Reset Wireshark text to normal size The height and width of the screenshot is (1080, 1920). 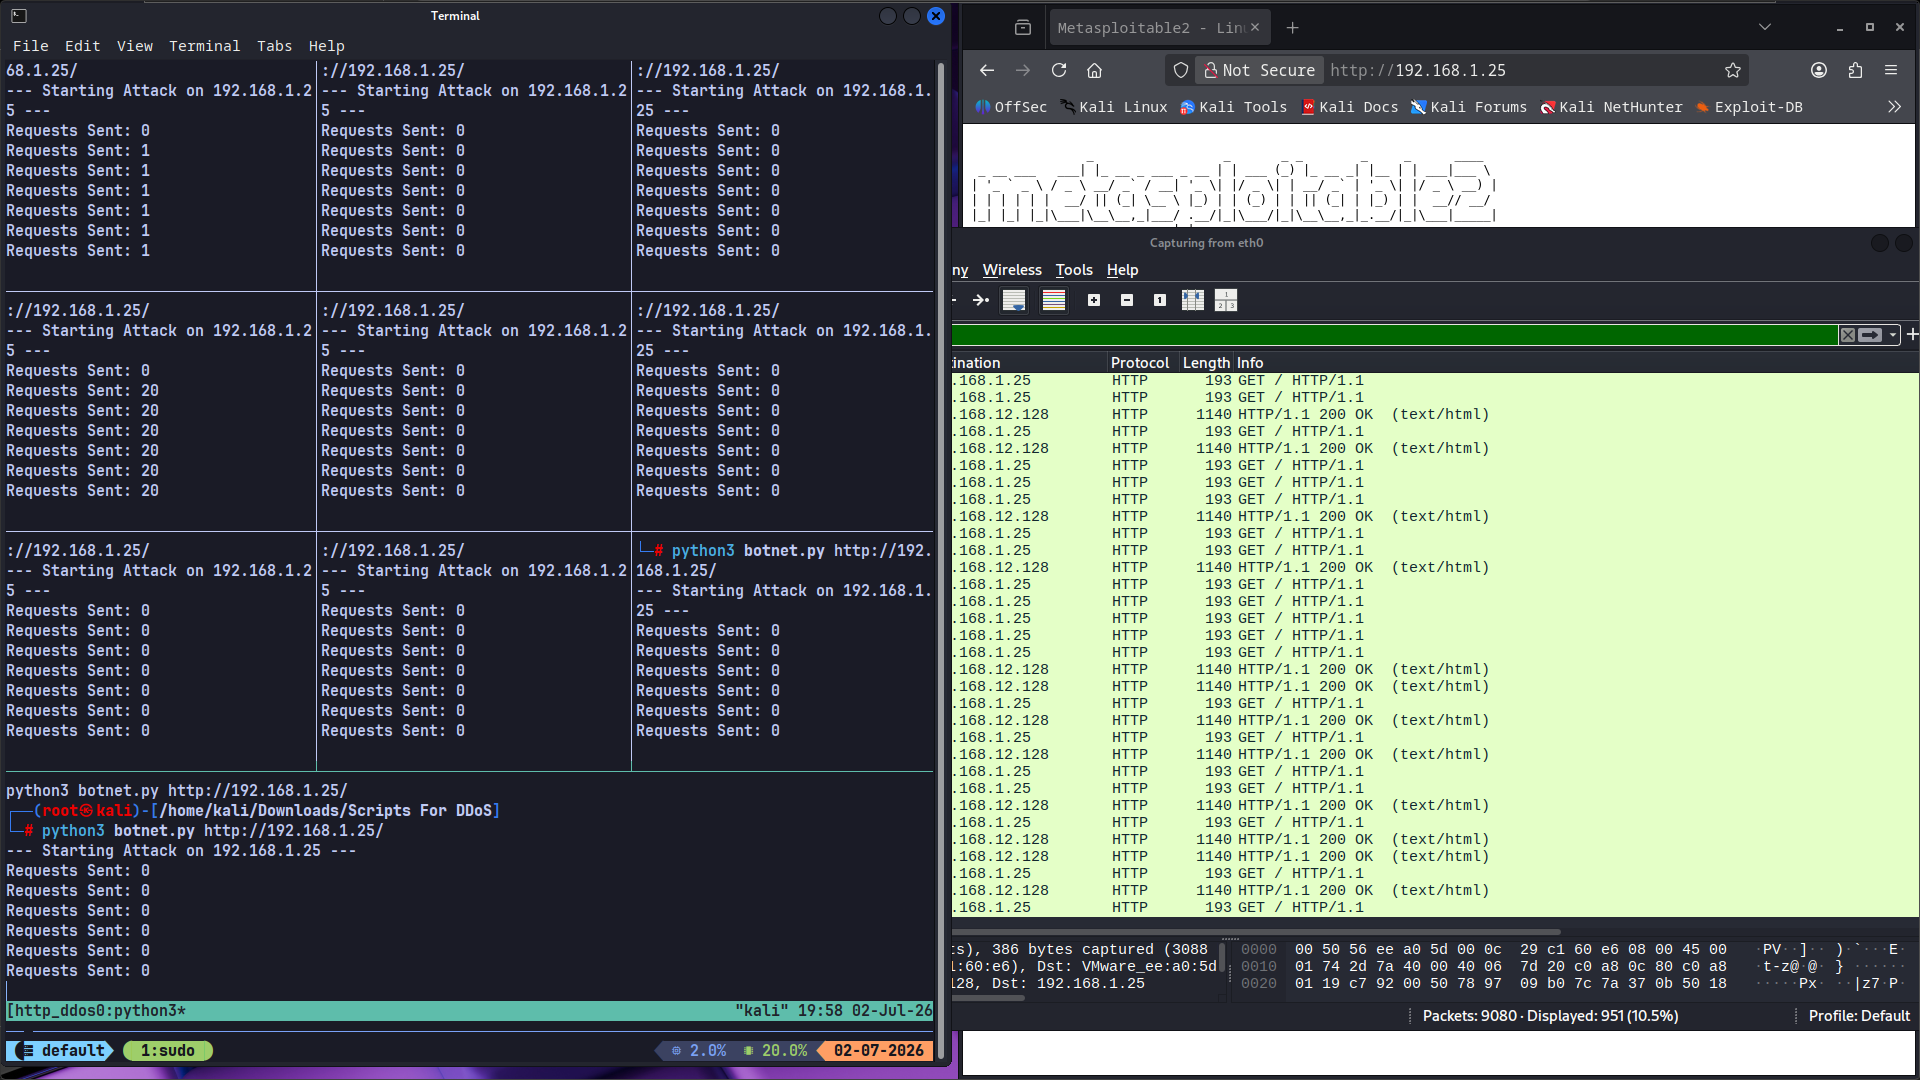[x=1160, y=300]
